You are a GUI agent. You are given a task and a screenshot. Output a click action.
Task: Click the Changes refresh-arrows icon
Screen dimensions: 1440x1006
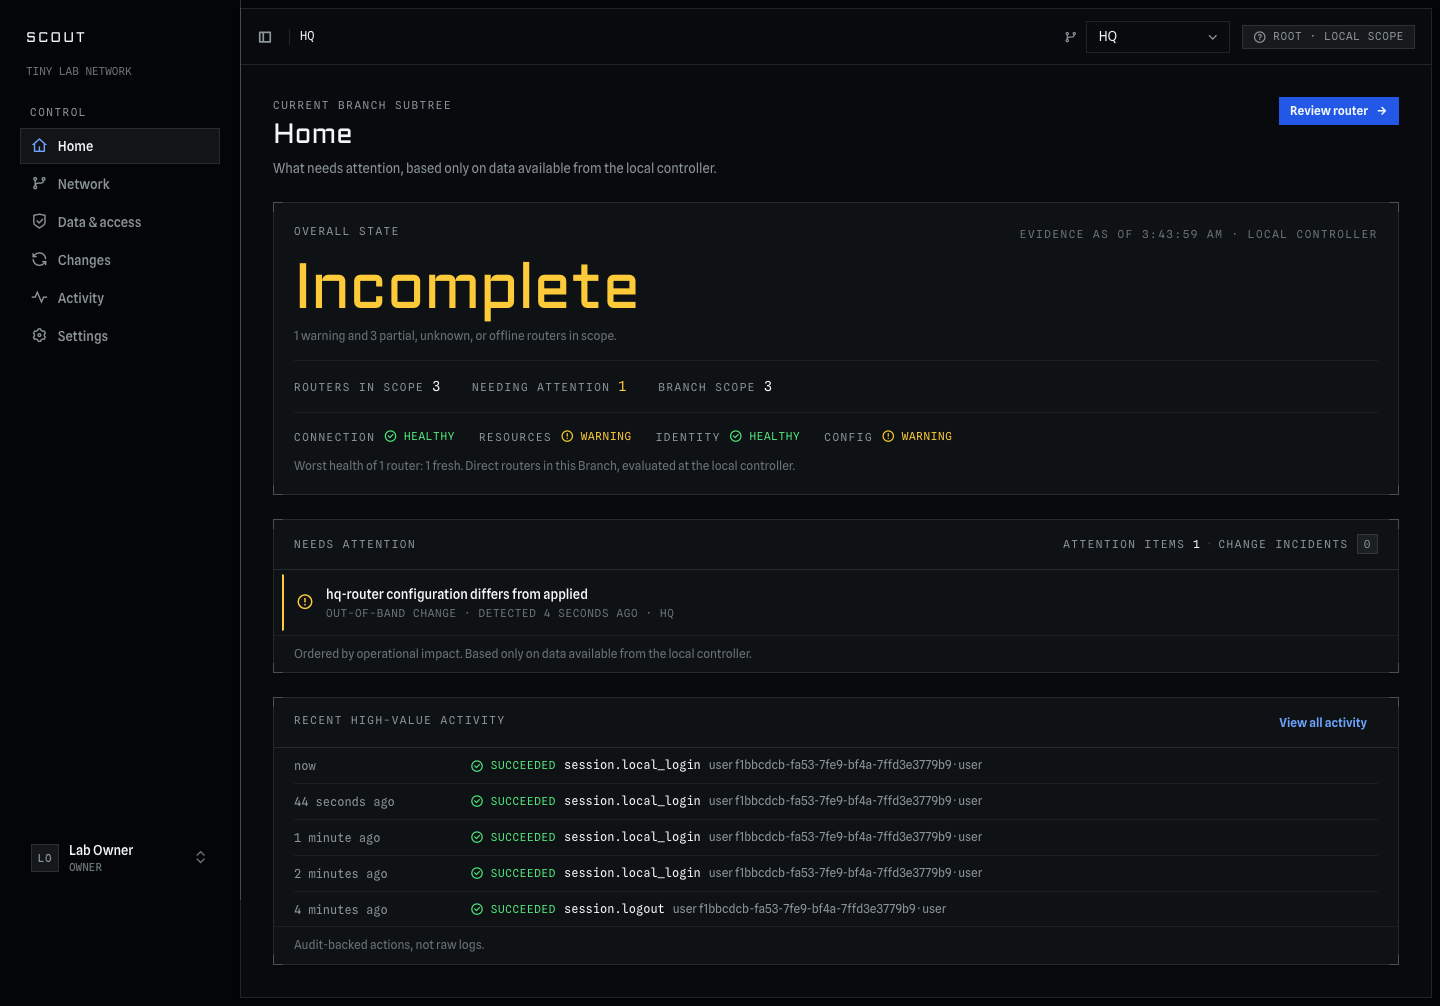[x=39, y=259]
